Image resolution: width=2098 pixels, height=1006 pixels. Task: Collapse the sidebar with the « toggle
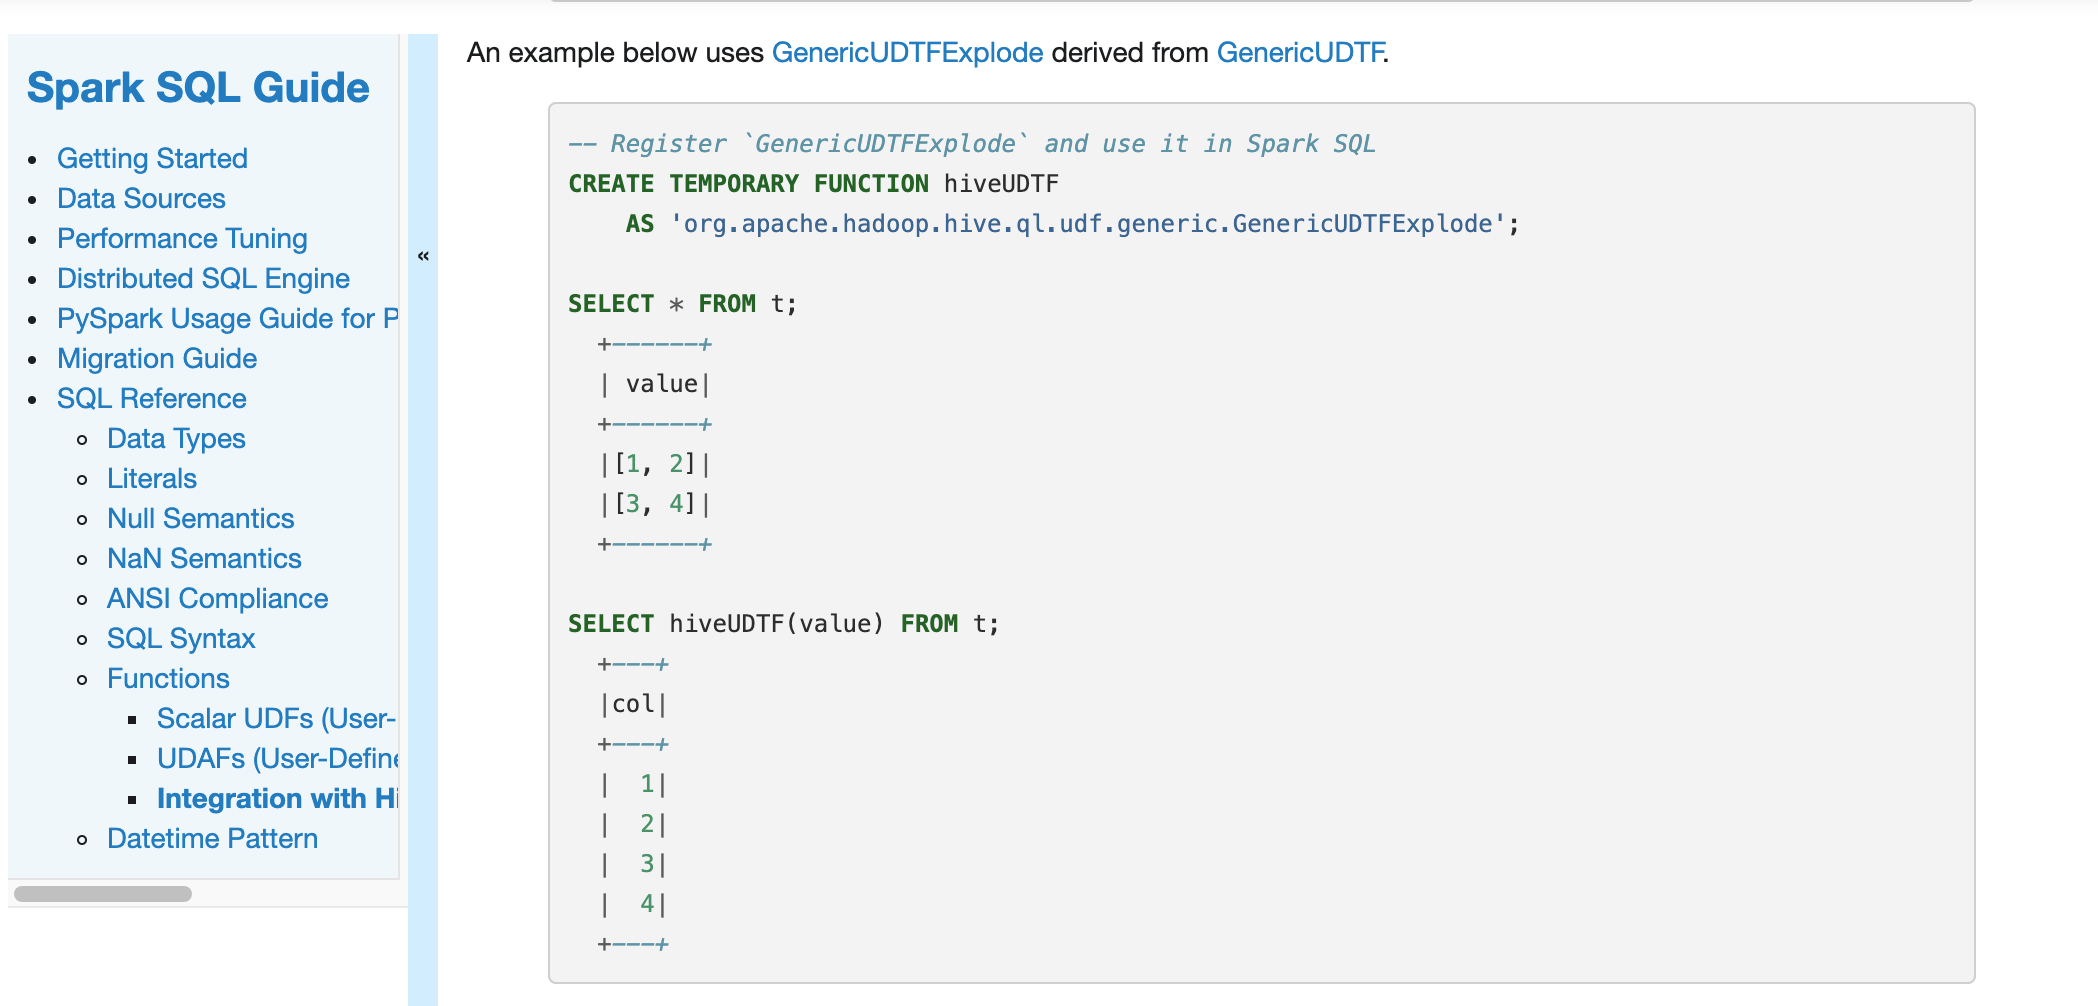pyautogui.click(x=423, y=256)
